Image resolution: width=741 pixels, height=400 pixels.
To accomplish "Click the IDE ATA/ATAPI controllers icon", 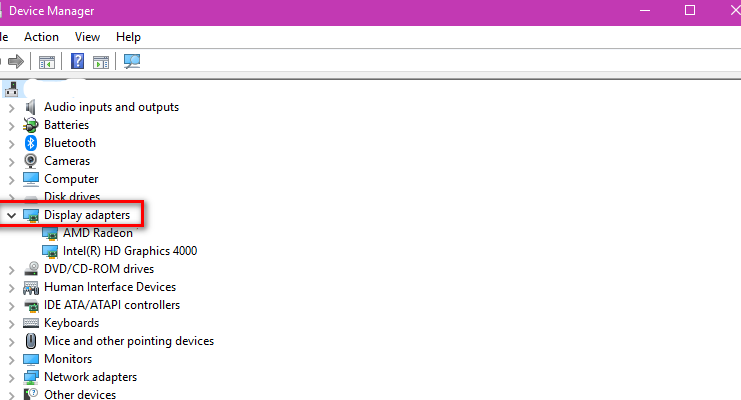I will coord(31,305).
